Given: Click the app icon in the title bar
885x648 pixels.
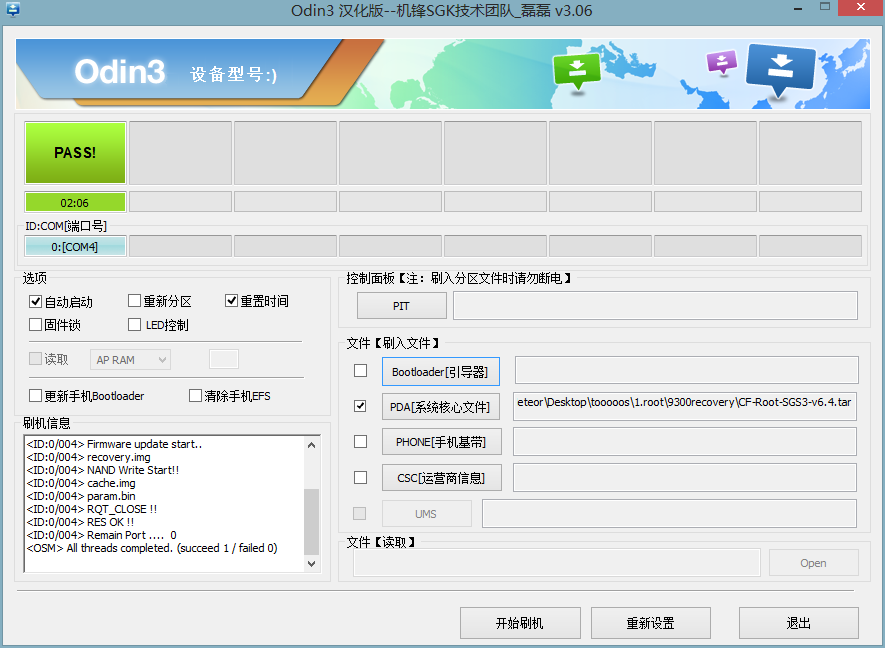Looking at the screenshot, I should pyautogui.click(x=13, y=9).
